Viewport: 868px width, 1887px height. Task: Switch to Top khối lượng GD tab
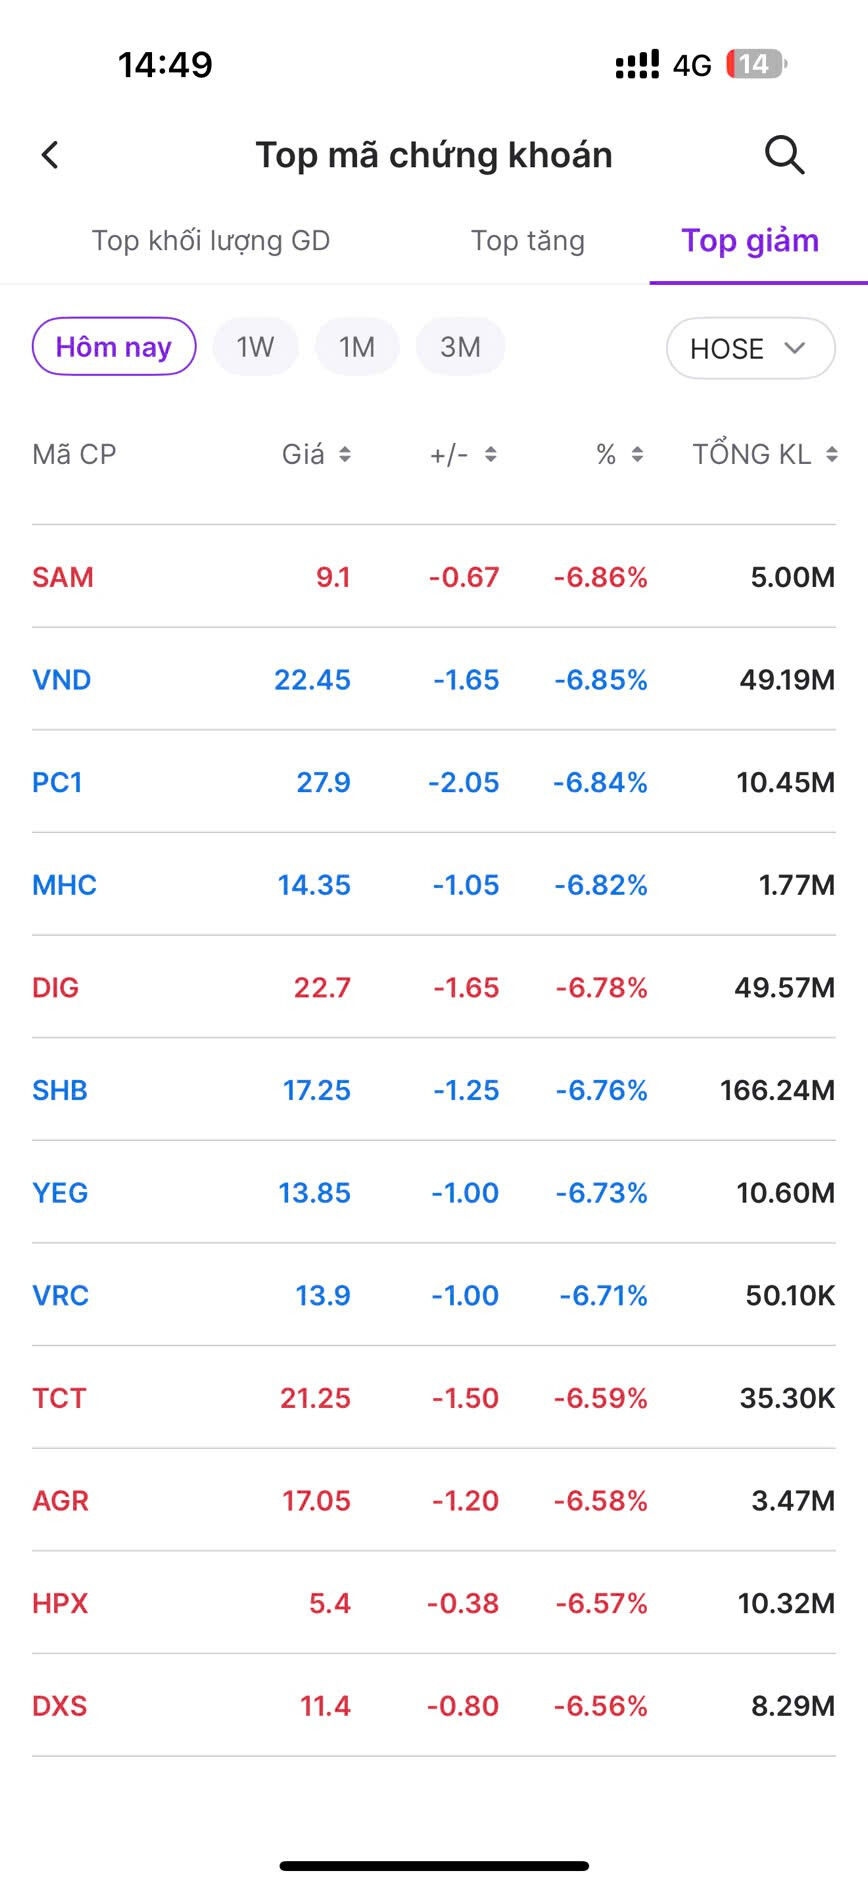tap(211, 241)
